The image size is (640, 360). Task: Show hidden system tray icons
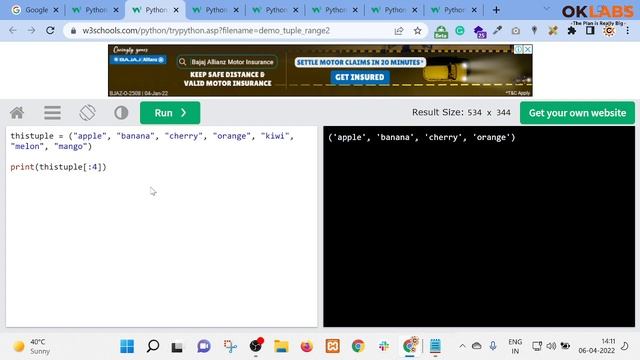(x=462, y=346)
